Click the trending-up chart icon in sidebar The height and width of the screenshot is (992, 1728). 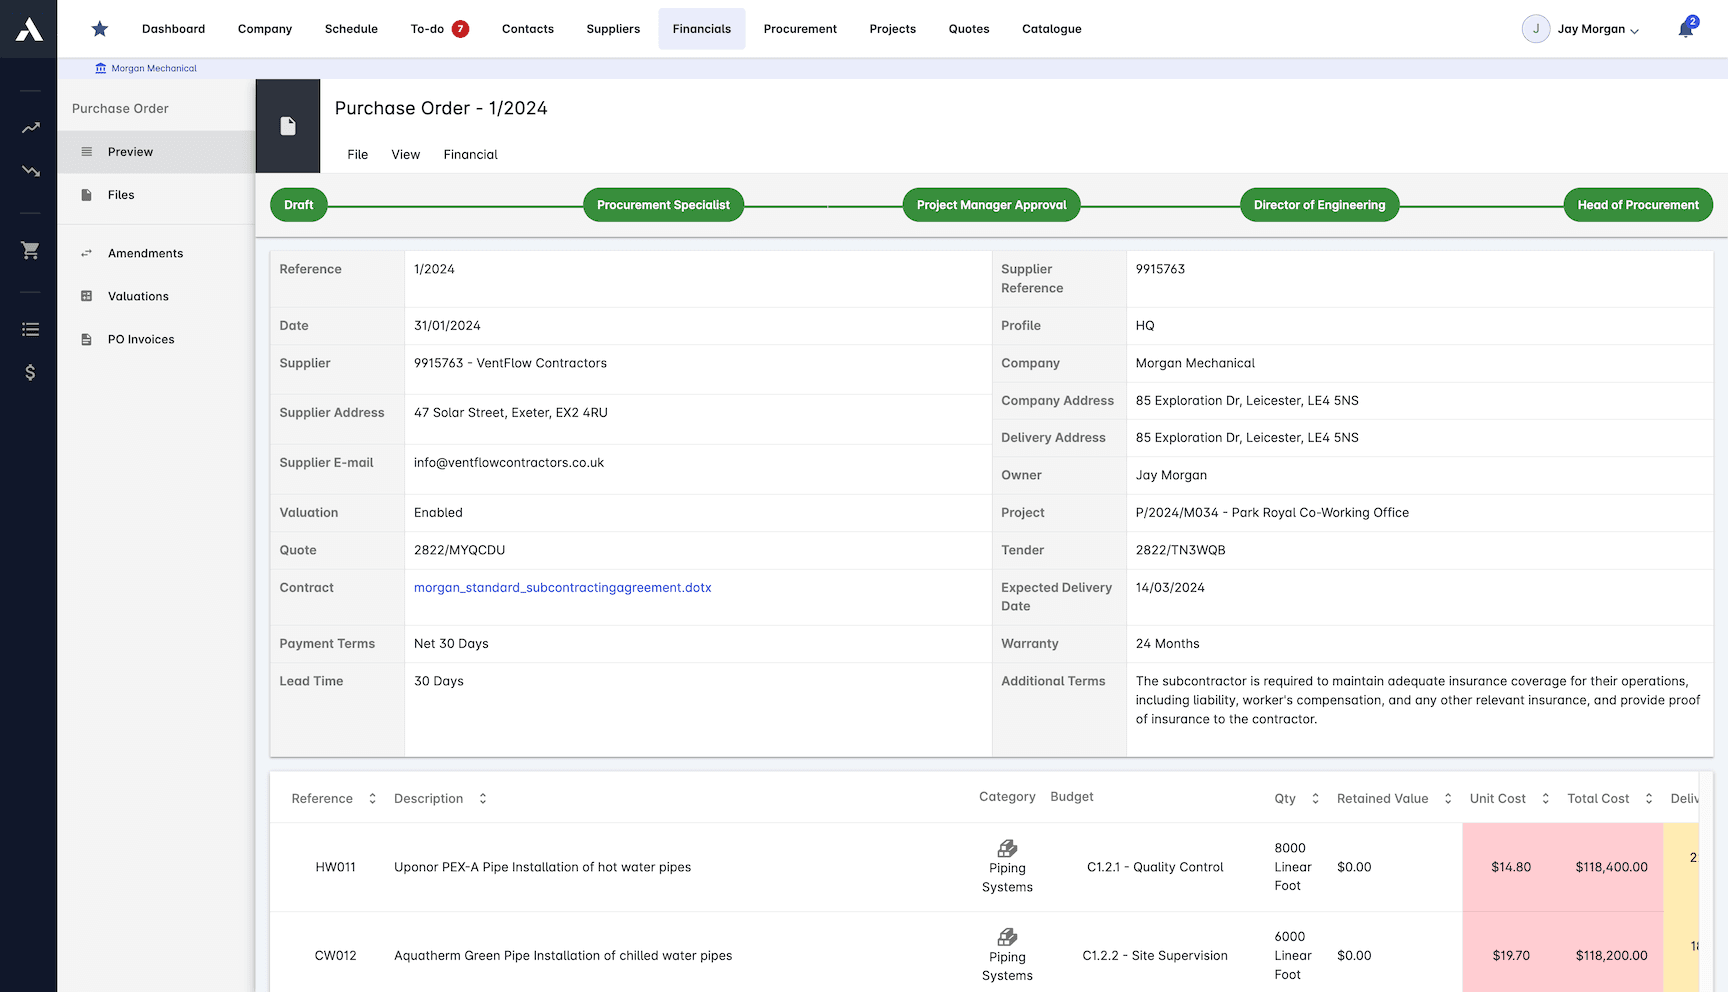(30, 128)
